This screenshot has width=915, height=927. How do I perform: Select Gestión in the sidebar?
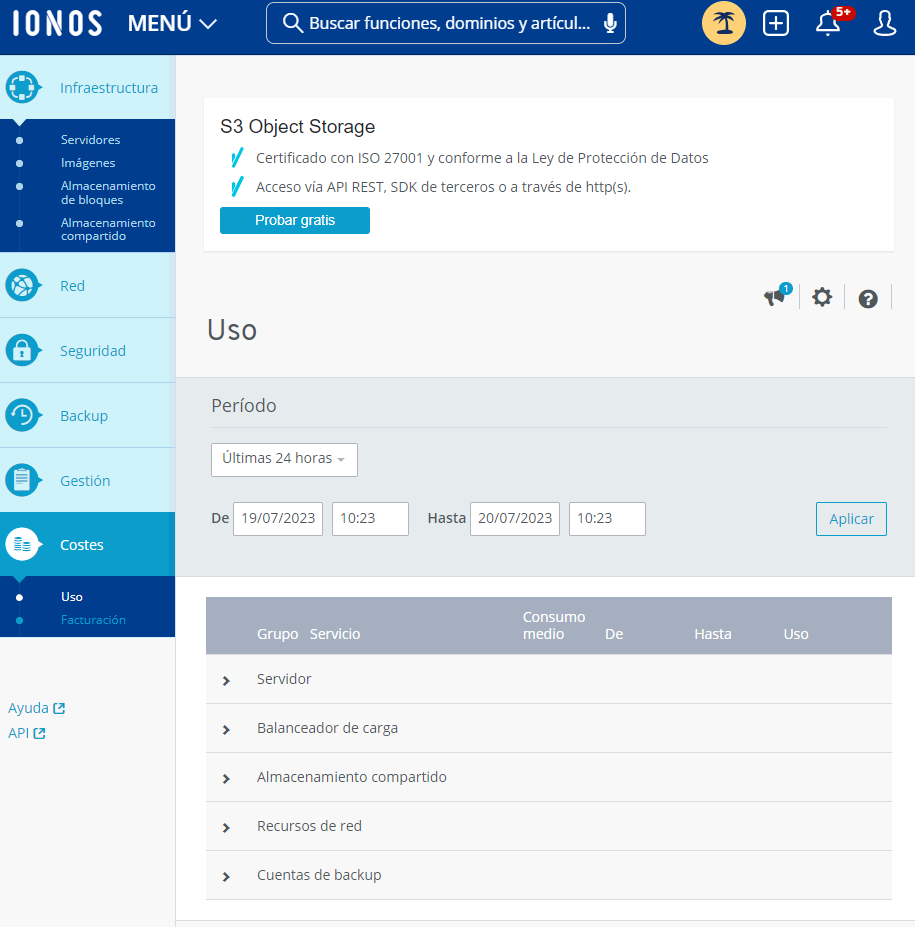[87, 481]
